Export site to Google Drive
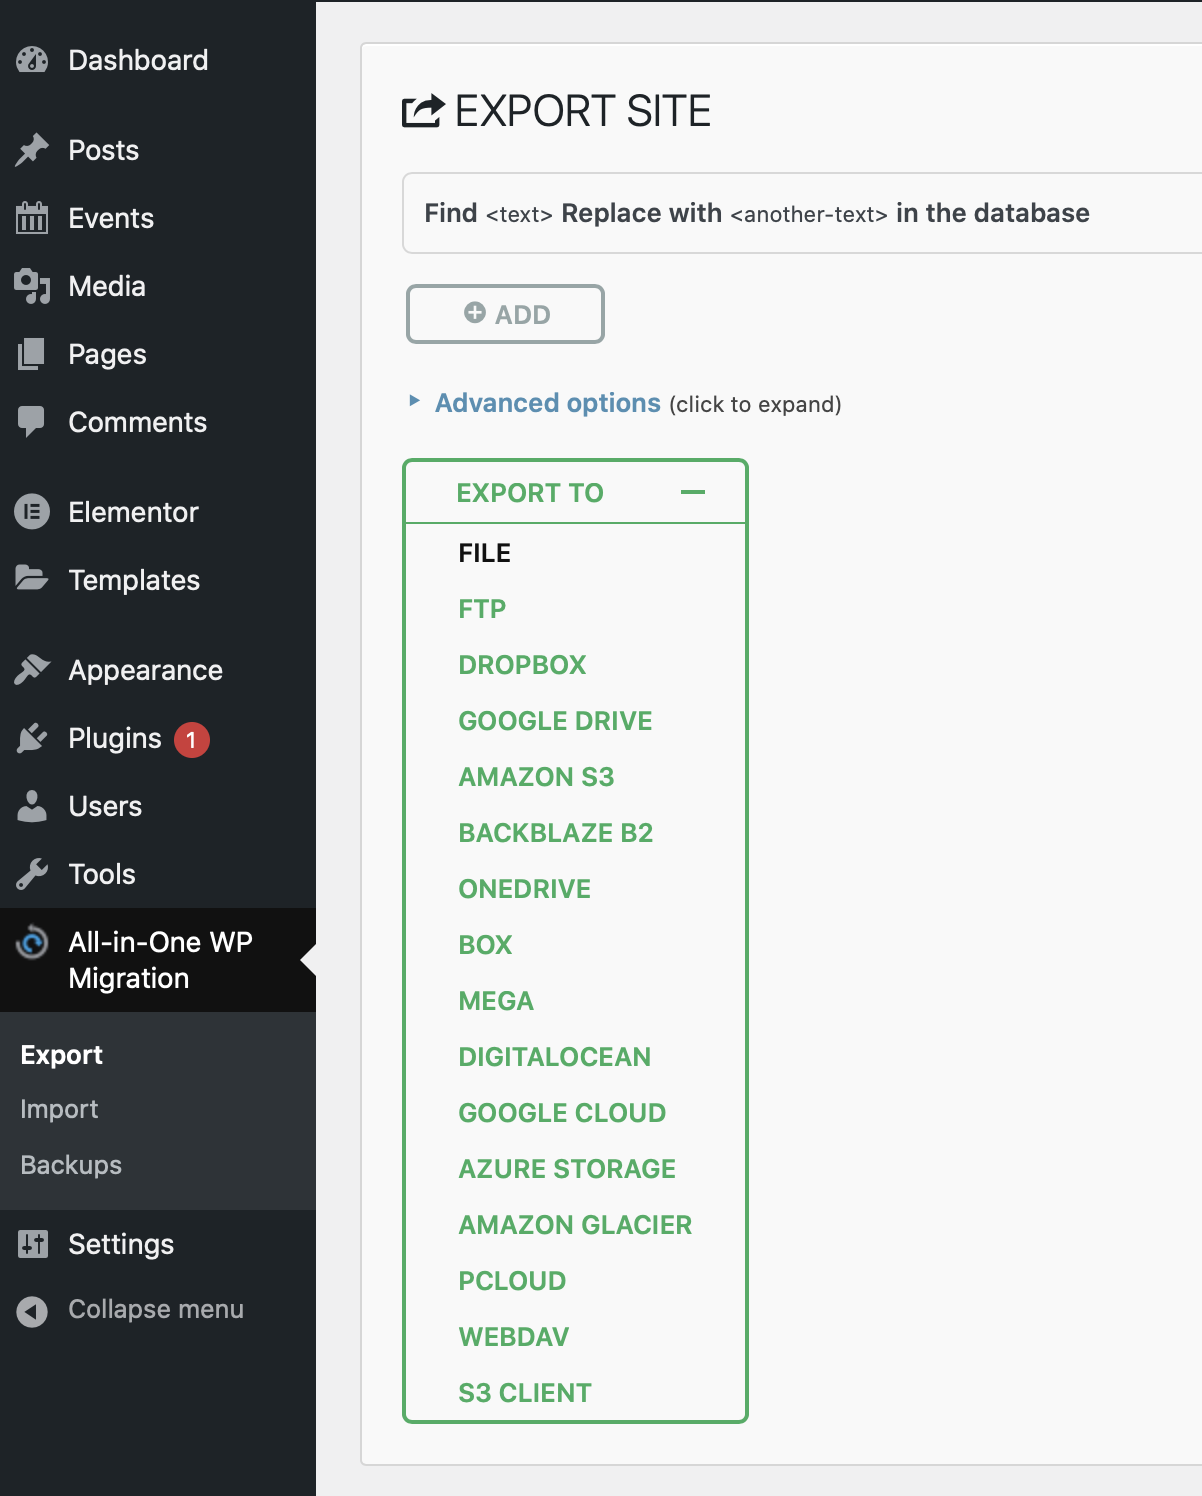The image size is (1202, 1496). 555,721
